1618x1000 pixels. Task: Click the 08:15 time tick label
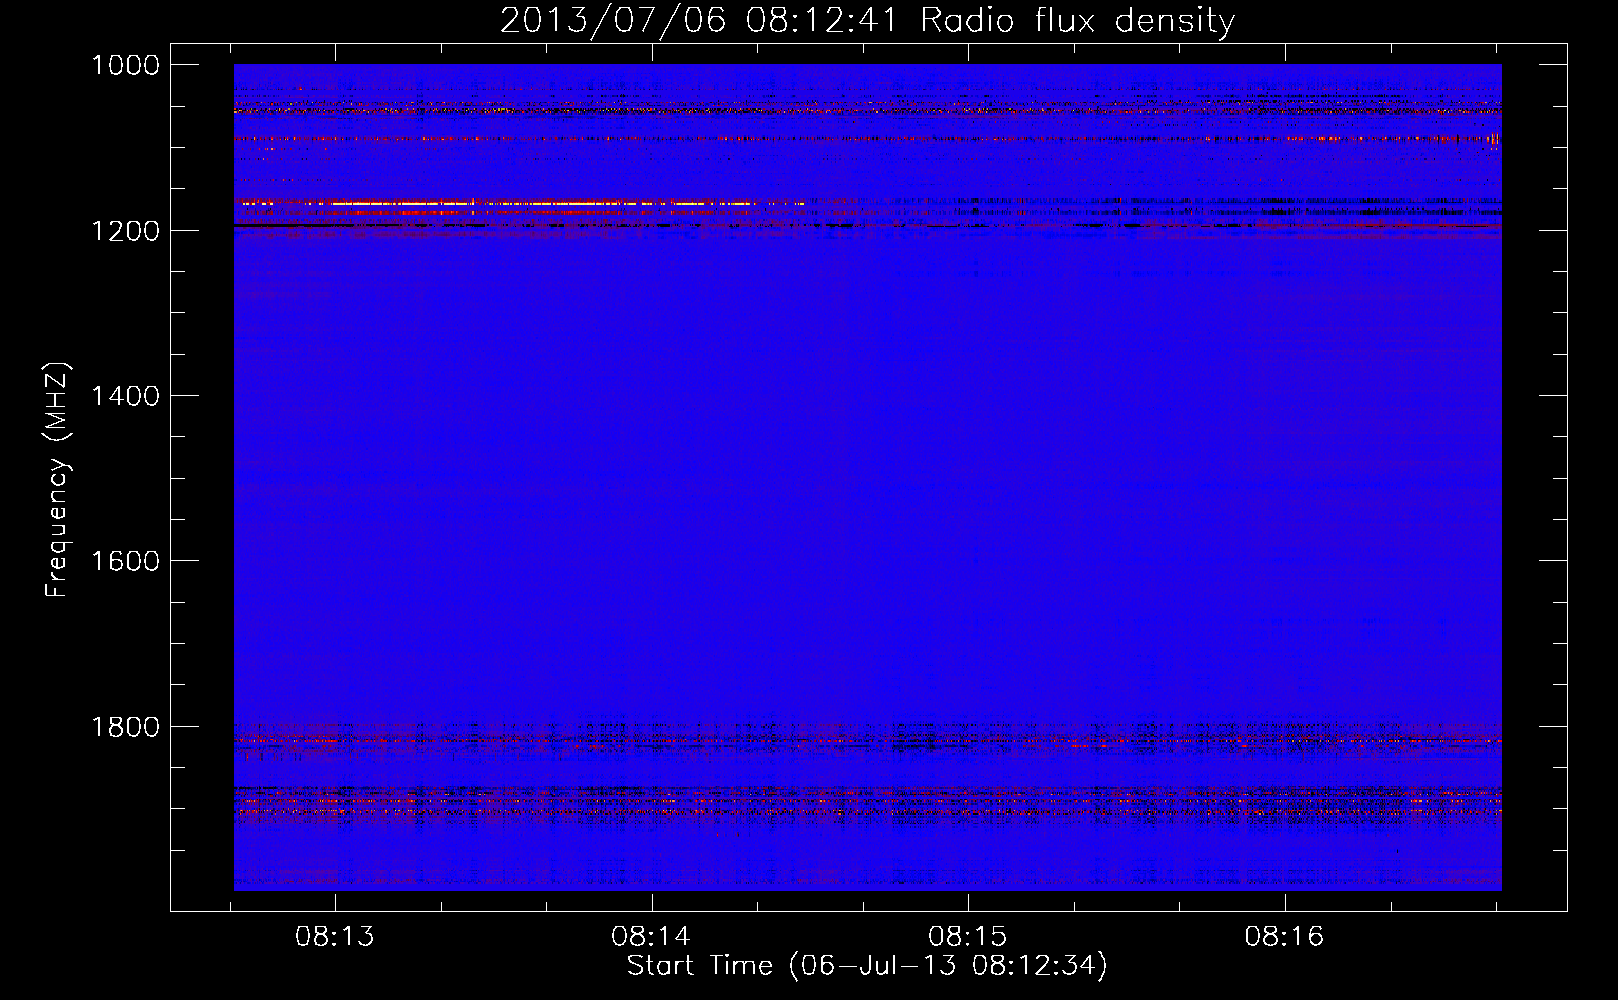968,936
